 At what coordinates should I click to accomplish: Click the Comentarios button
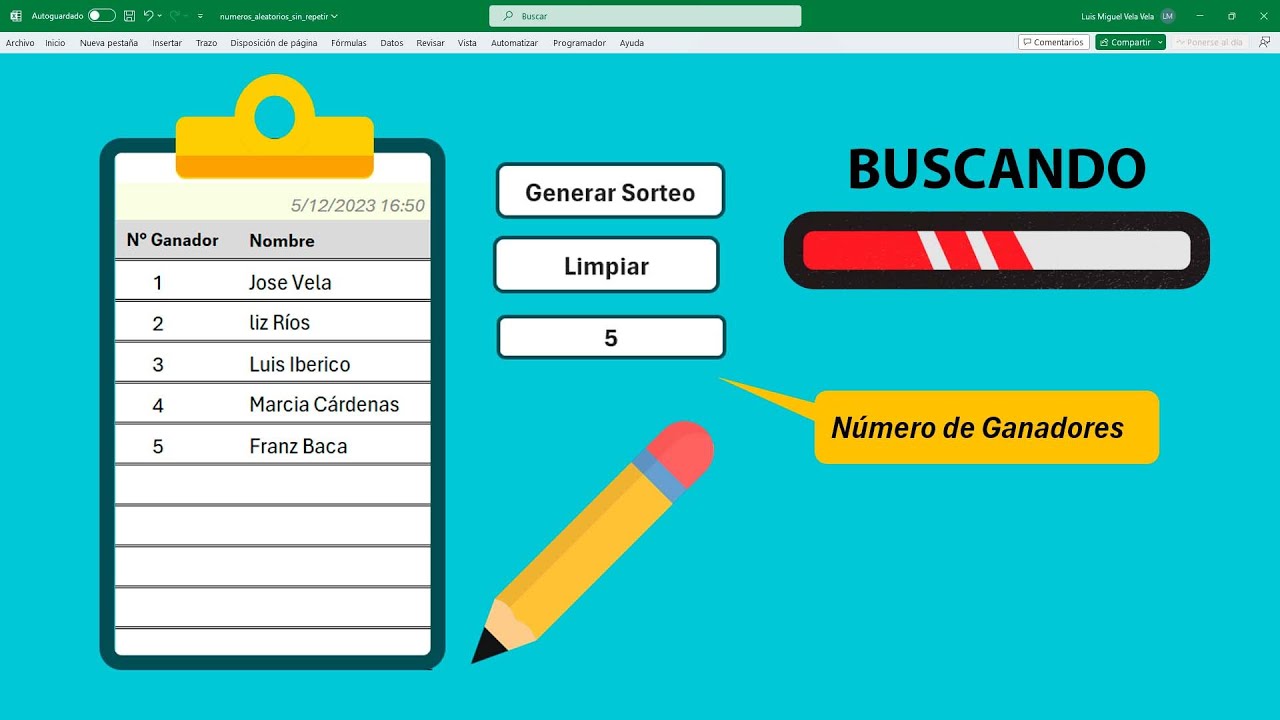(x=1053, y=42)
